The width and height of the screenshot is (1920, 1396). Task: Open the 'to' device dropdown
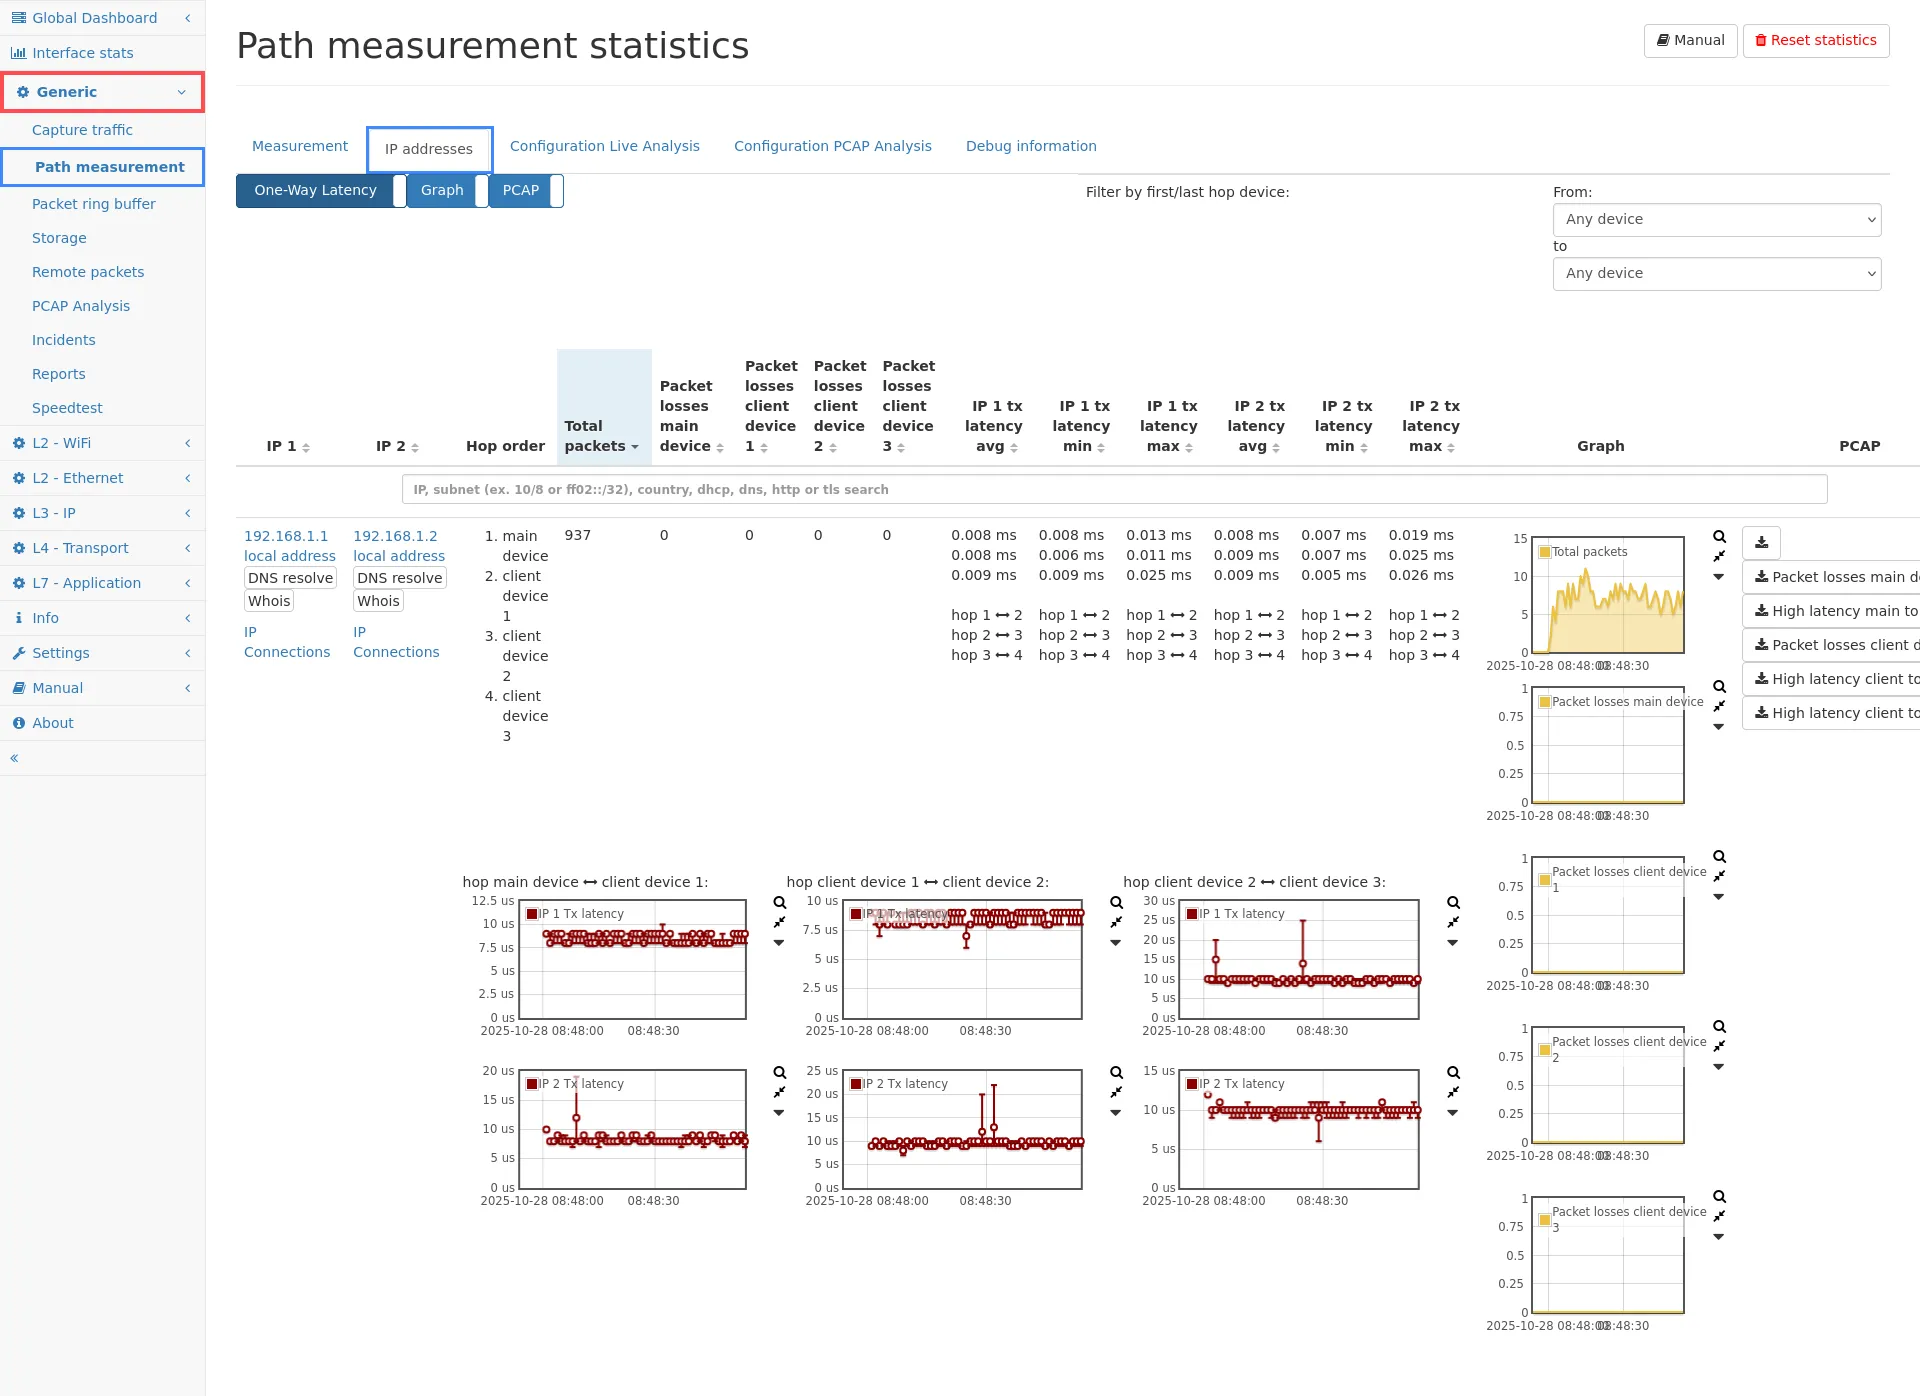[1716, 273]
